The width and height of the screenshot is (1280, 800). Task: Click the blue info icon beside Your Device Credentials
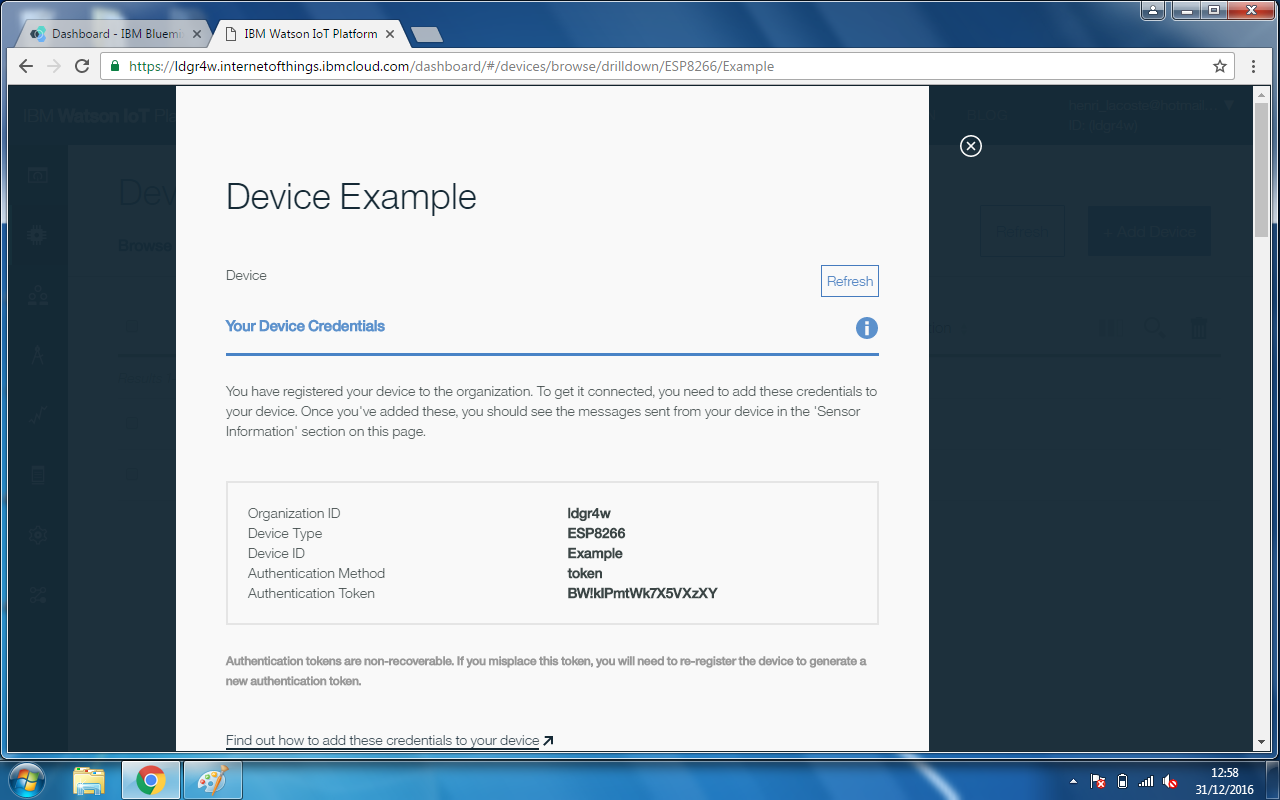click(867, 328)
